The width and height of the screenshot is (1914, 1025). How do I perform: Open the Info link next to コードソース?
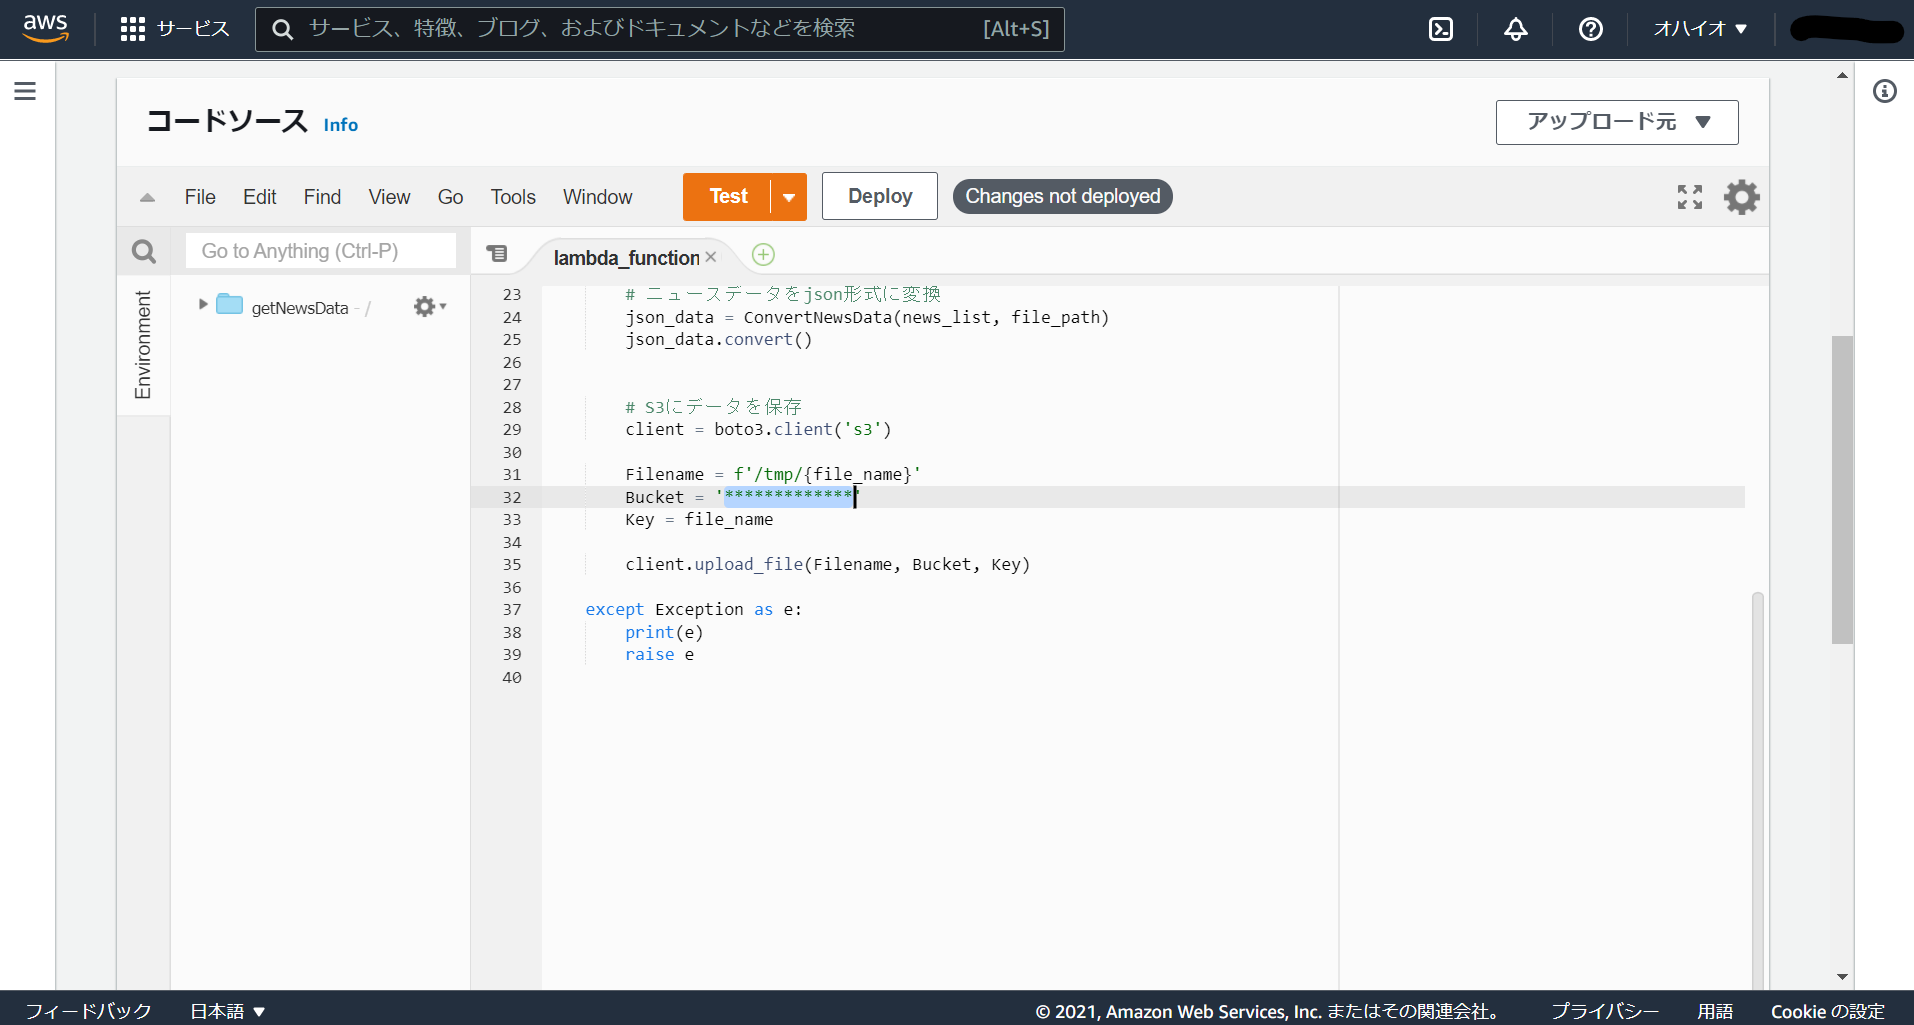[340, 124]
